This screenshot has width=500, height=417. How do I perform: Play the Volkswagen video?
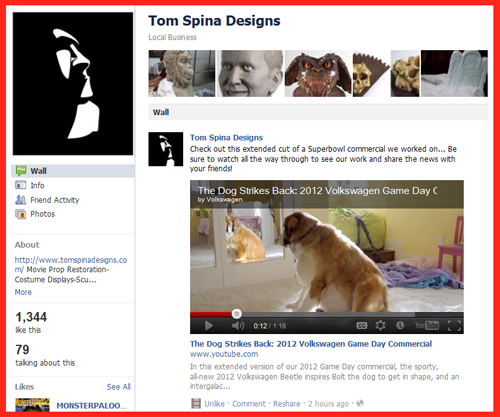(209, 325)
